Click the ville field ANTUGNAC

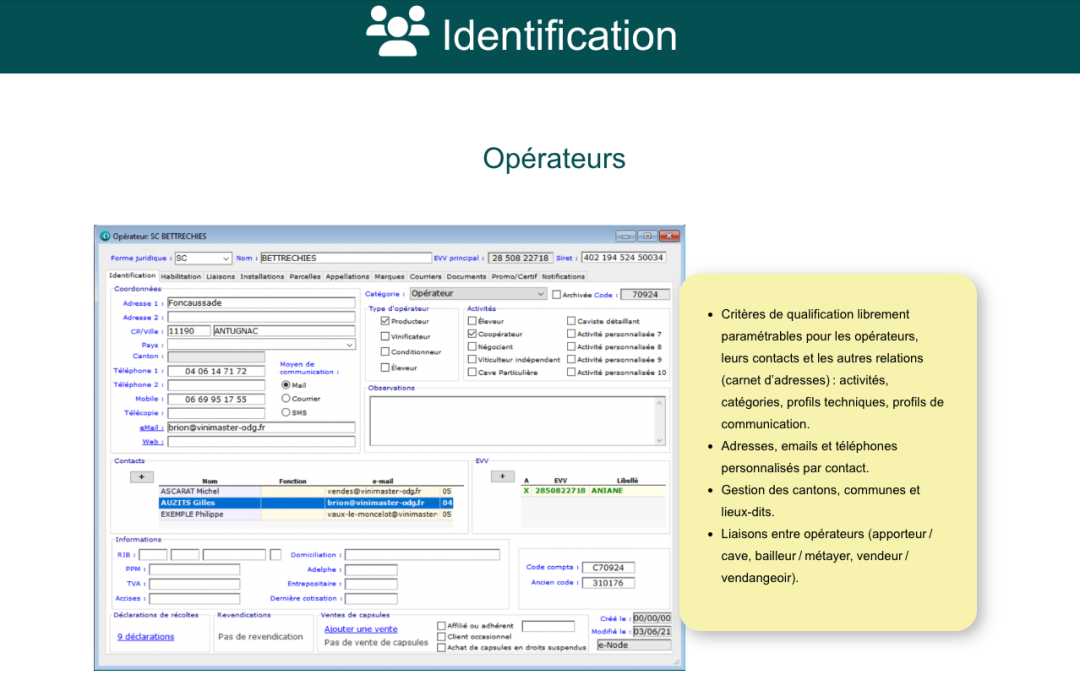(284, 331)
